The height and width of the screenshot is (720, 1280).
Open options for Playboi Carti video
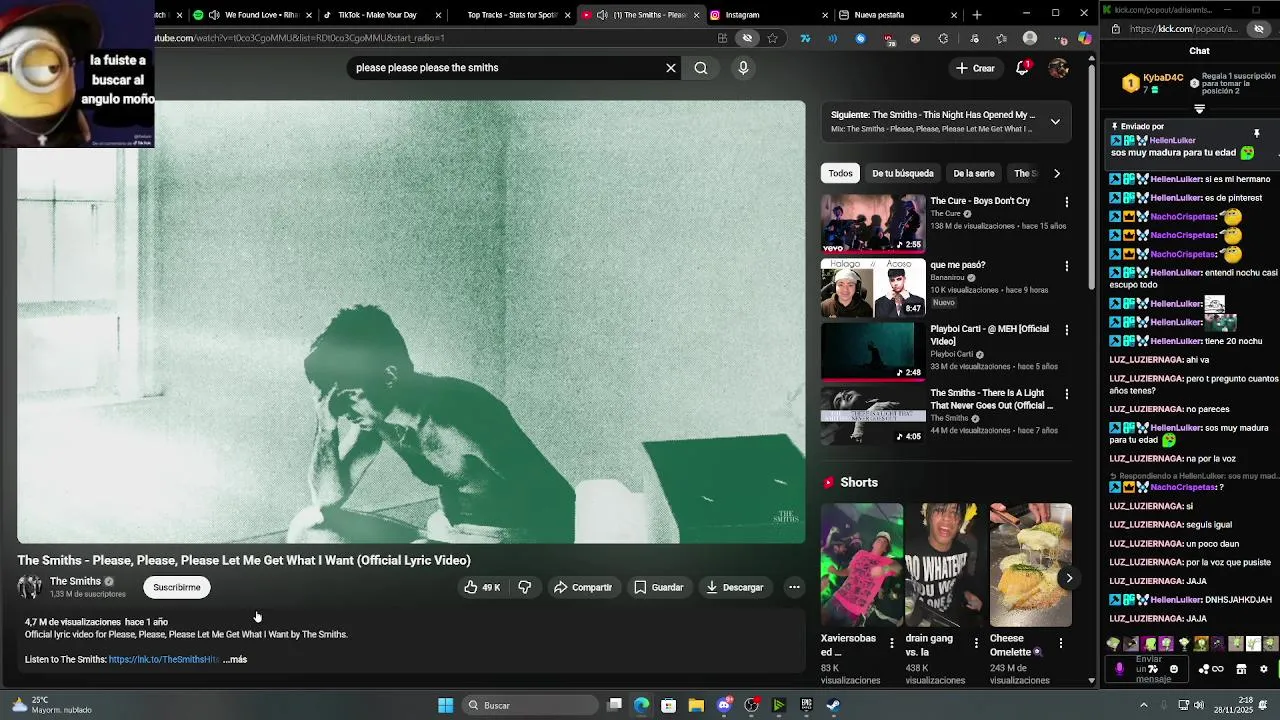[x=1066, y=330]
